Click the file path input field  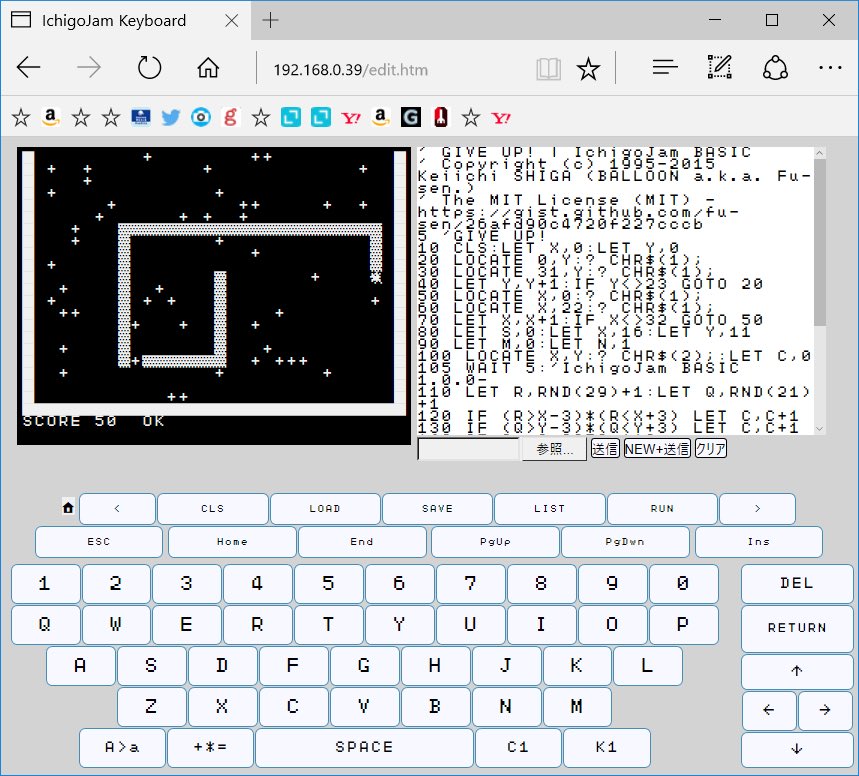[468, 449]
